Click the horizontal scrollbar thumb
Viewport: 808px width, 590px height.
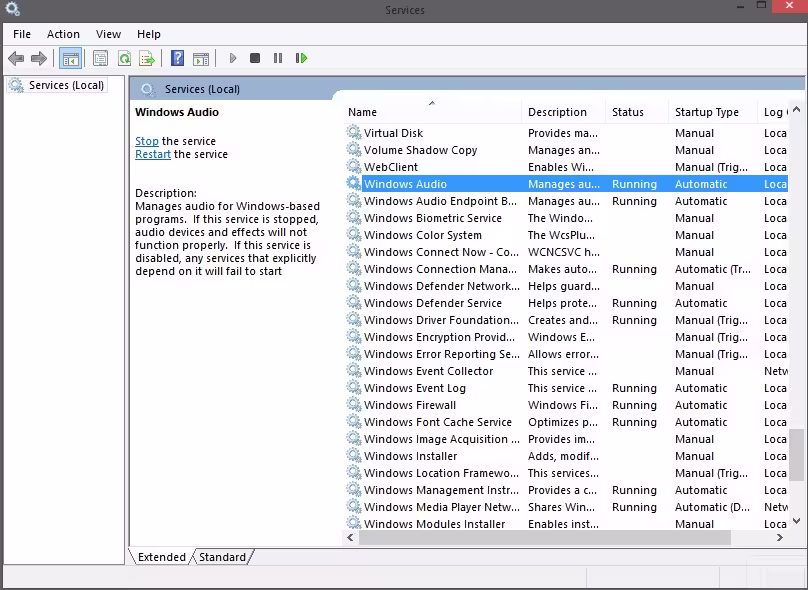pyautogui.click(x=545, y=537)
